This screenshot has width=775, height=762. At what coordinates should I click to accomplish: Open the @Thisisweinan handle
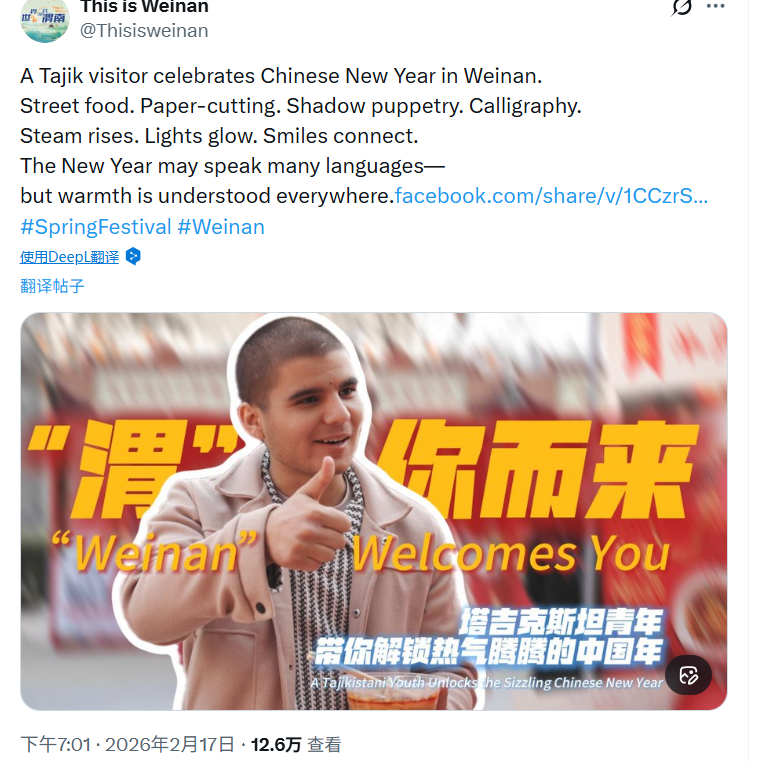(x=144, y=31)
